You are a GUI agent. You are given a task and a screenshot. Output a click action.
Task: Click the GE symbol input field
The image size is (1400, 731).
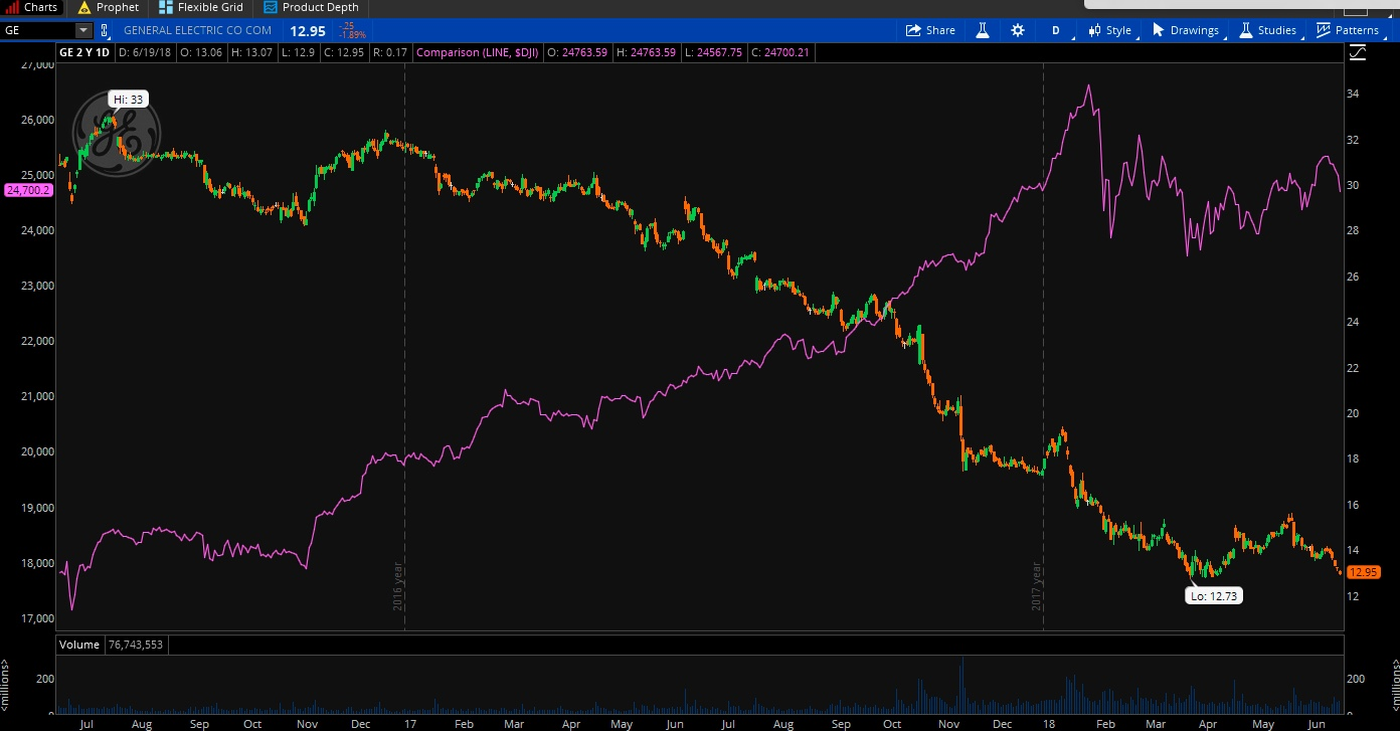(38, 30)
